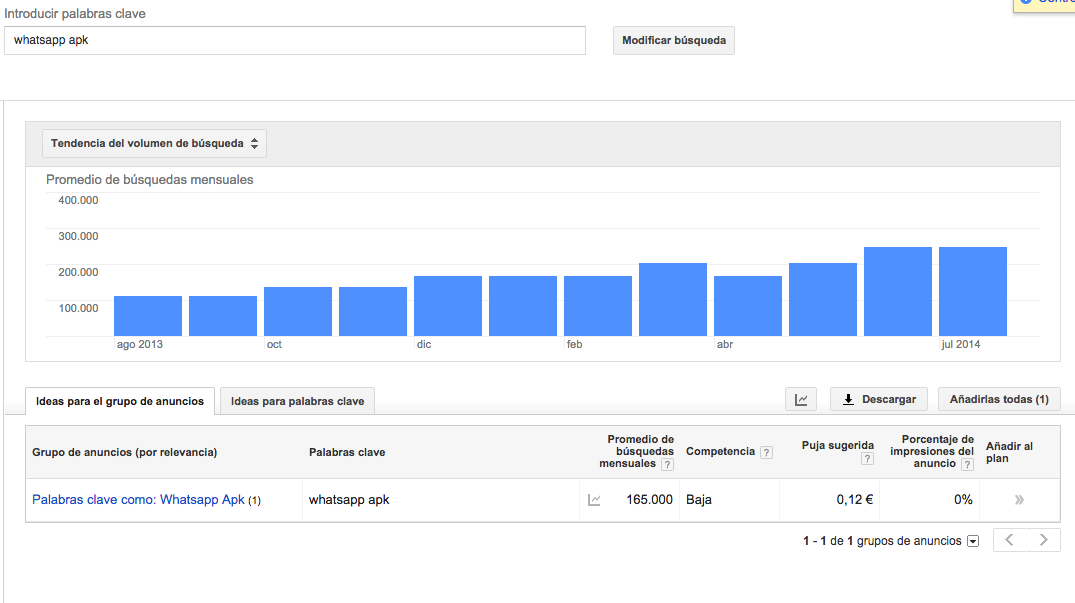Viewport: 1075px width, 603px height.
Task: Switch to Ideas para el grupo de anuncios tab
Action: pos(120,402)
